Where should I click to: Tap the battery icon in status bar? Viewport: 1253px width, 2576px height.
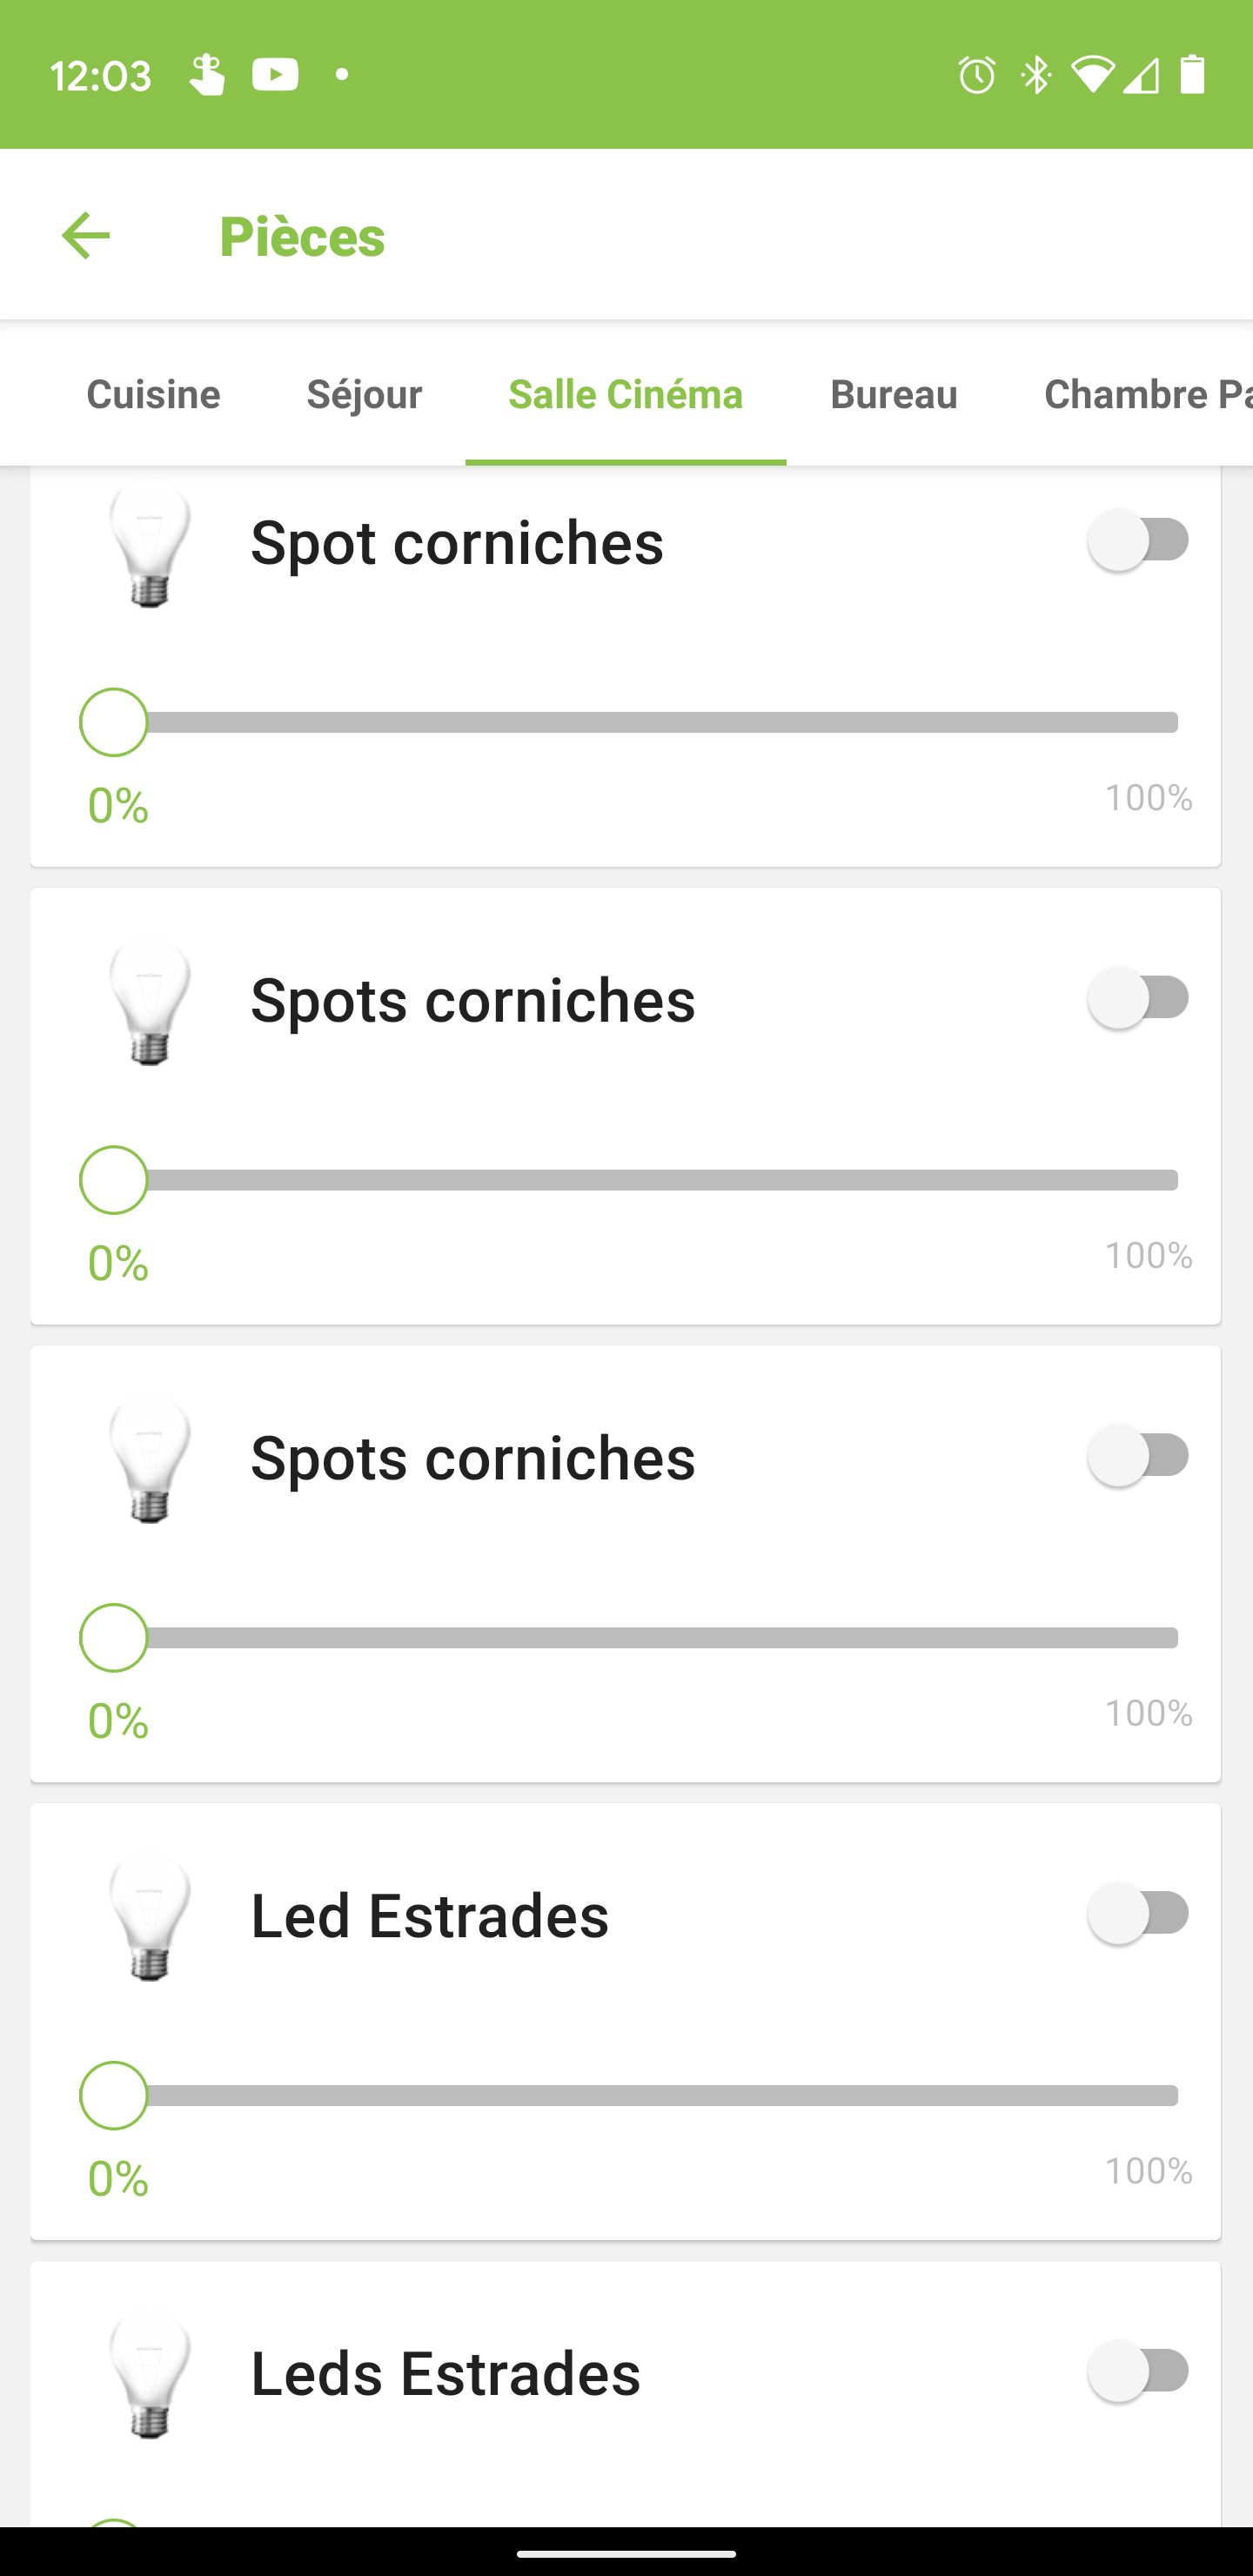(1192, 75)
